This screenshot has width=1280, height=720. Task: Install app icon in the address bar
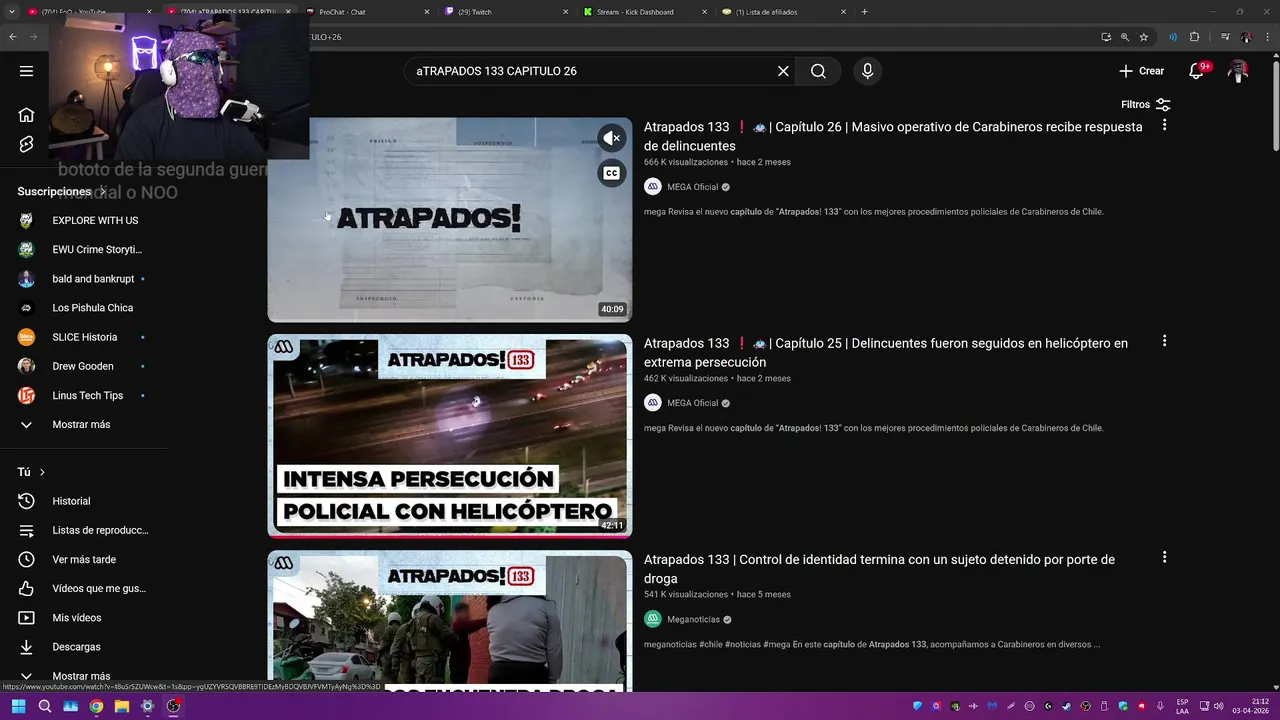pos(1106,37)
